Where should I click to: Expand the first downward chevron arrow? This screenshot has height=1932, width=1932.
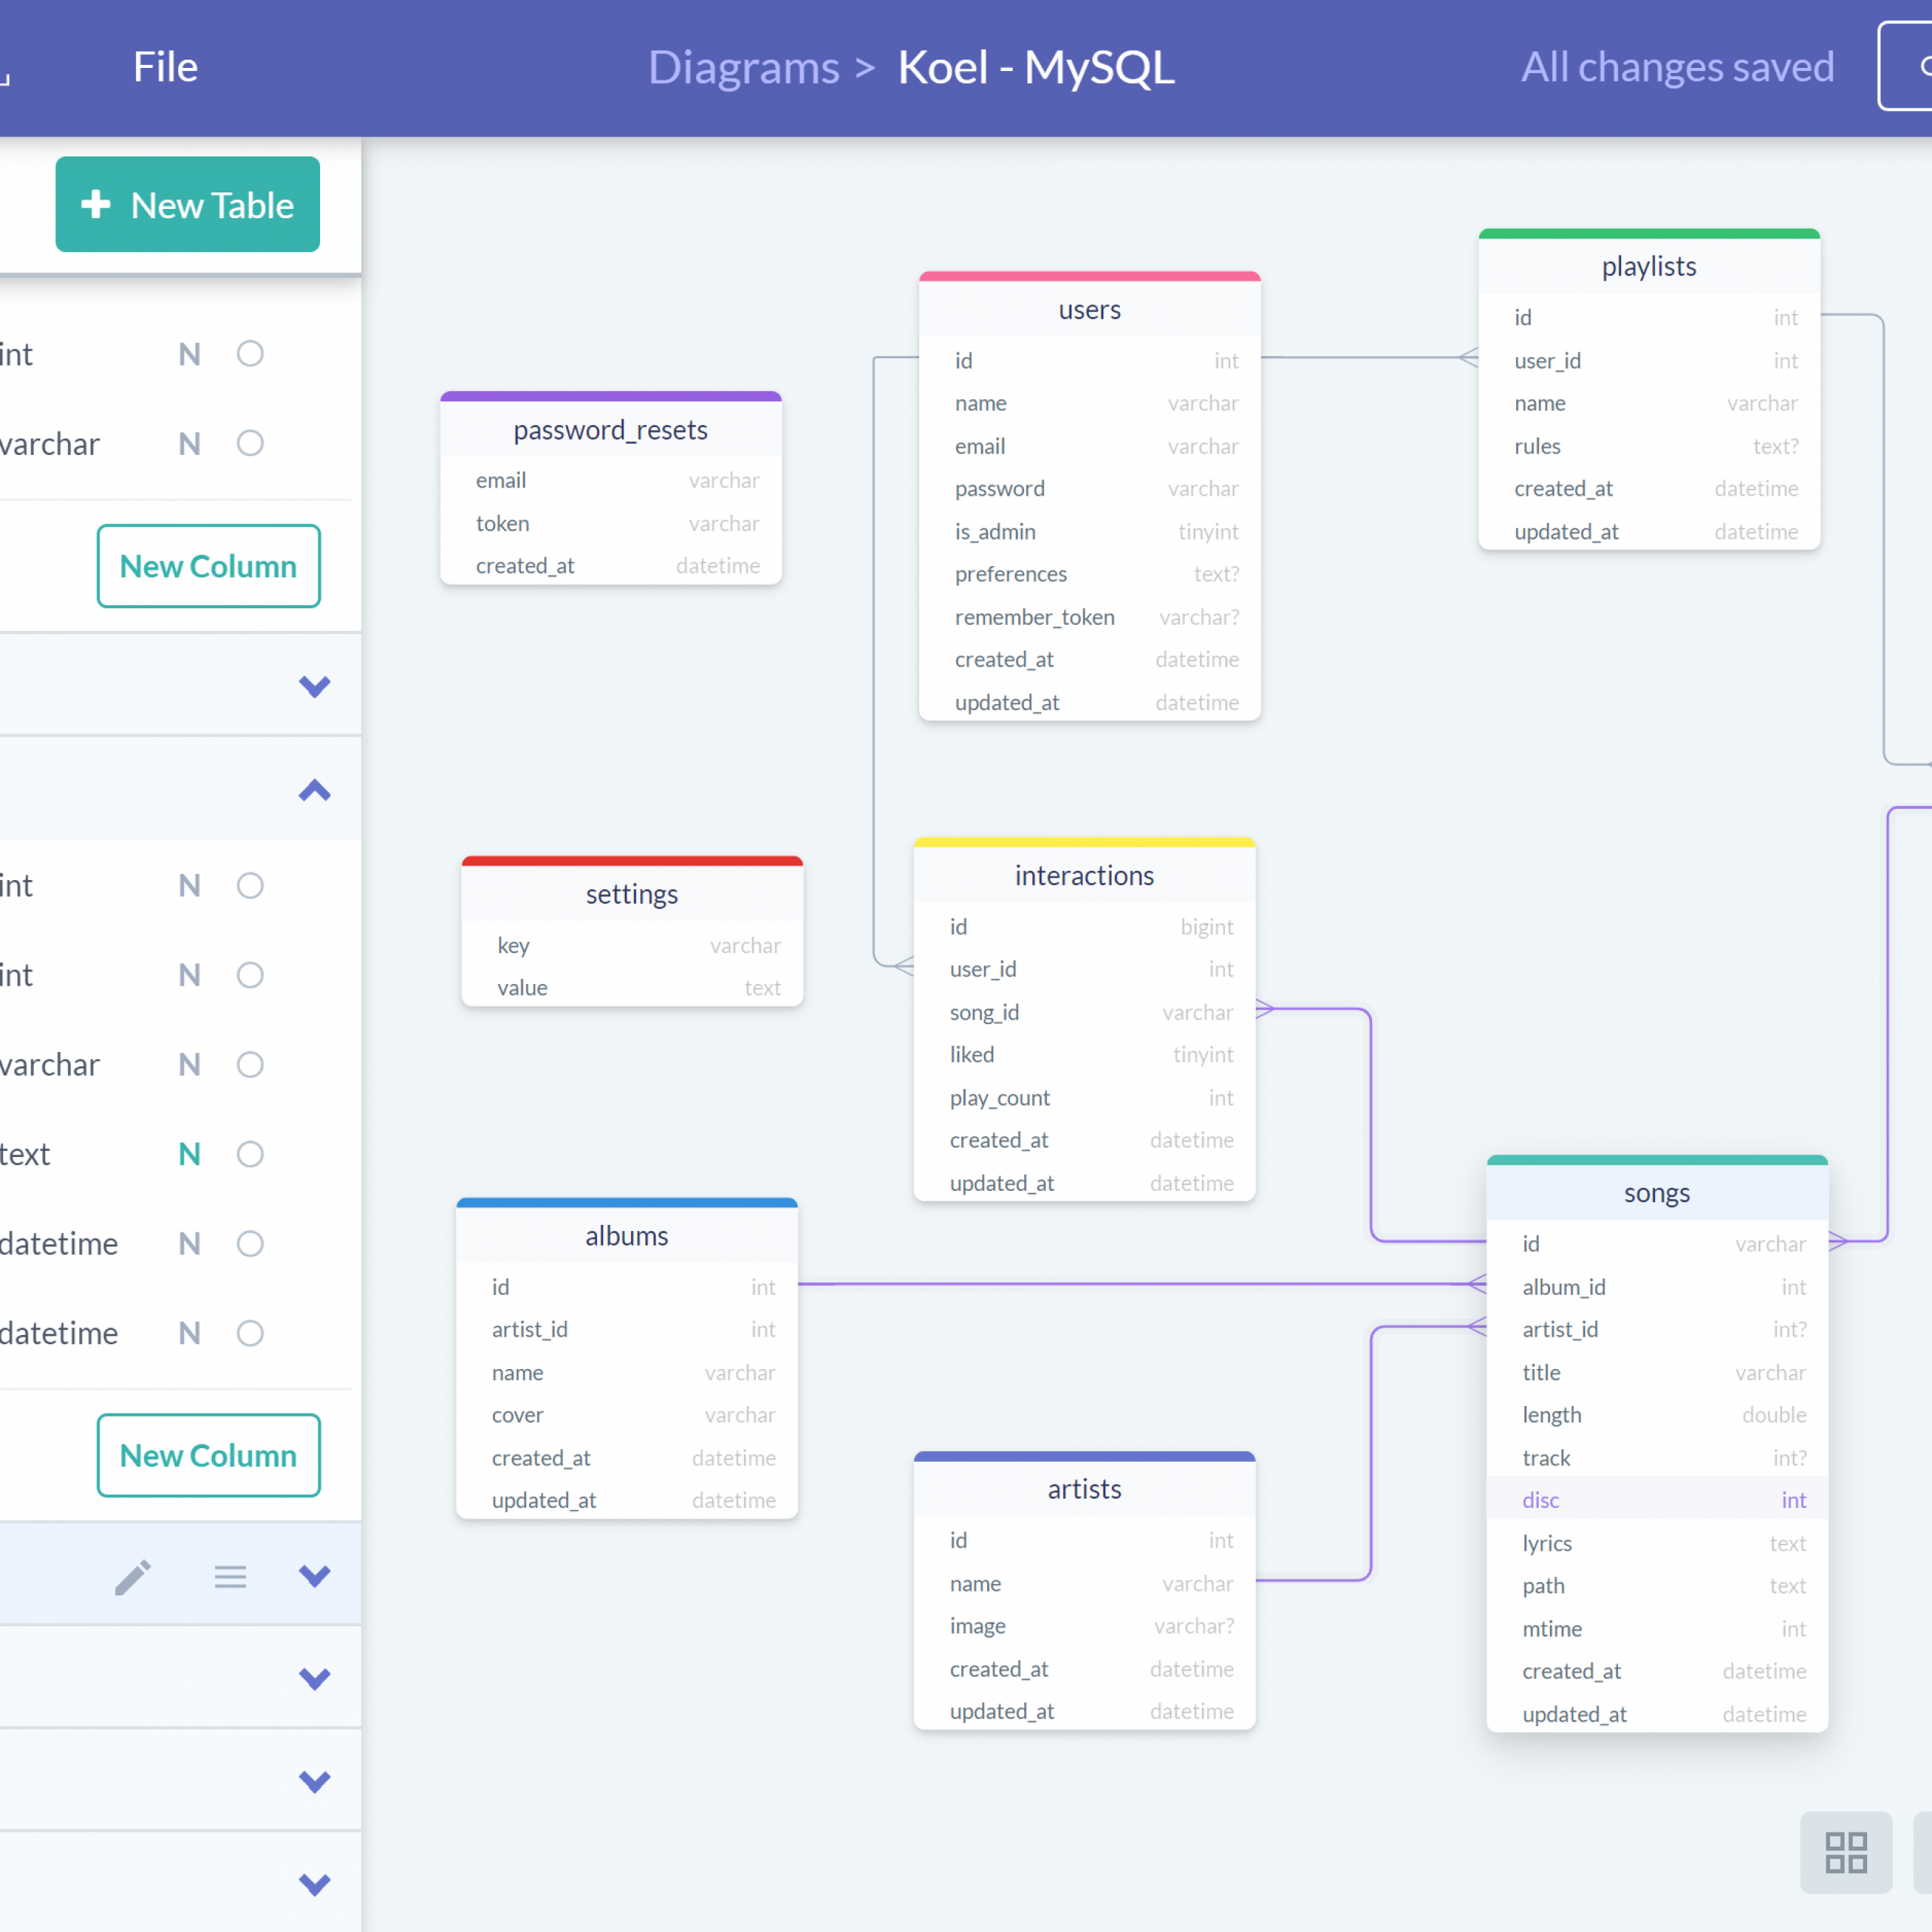(x=313, y=687)
